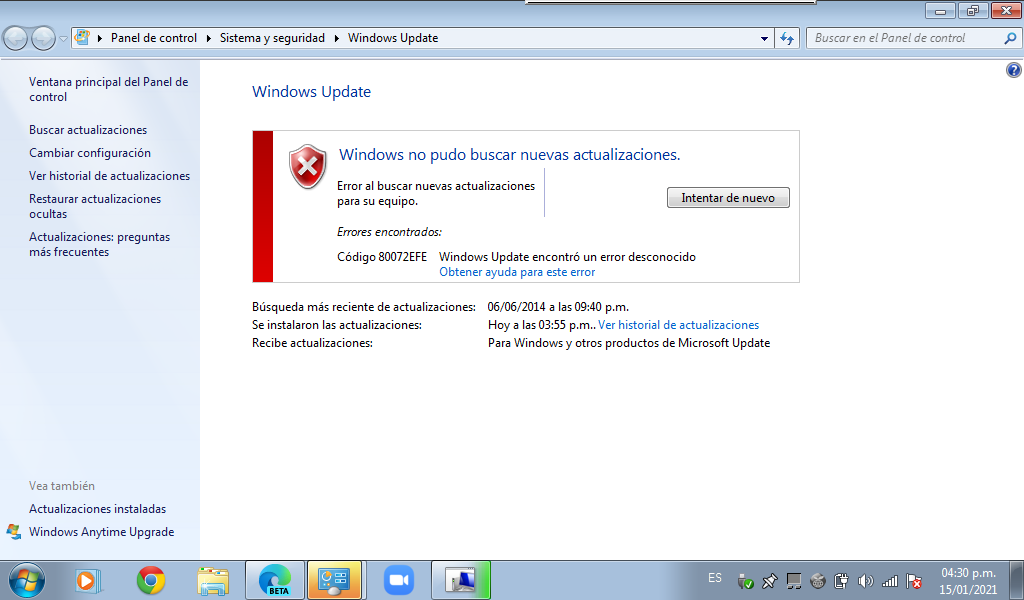This screenshot has height=600, width=1024.
Task: Open Ventana principal del Panel de control
Action: click(108, 89)
